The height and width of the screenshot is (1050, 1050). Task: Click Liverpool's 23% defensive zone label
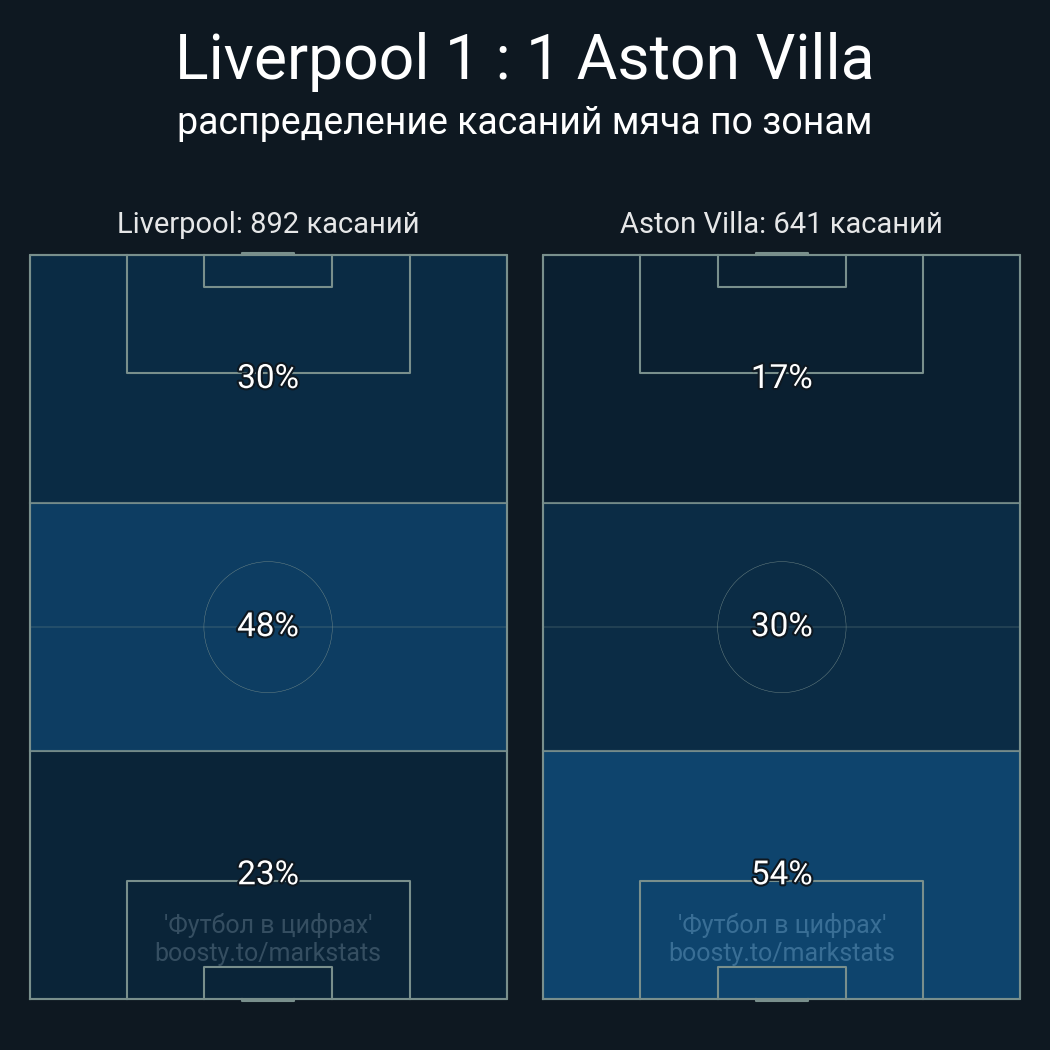[x=268, y=874]
